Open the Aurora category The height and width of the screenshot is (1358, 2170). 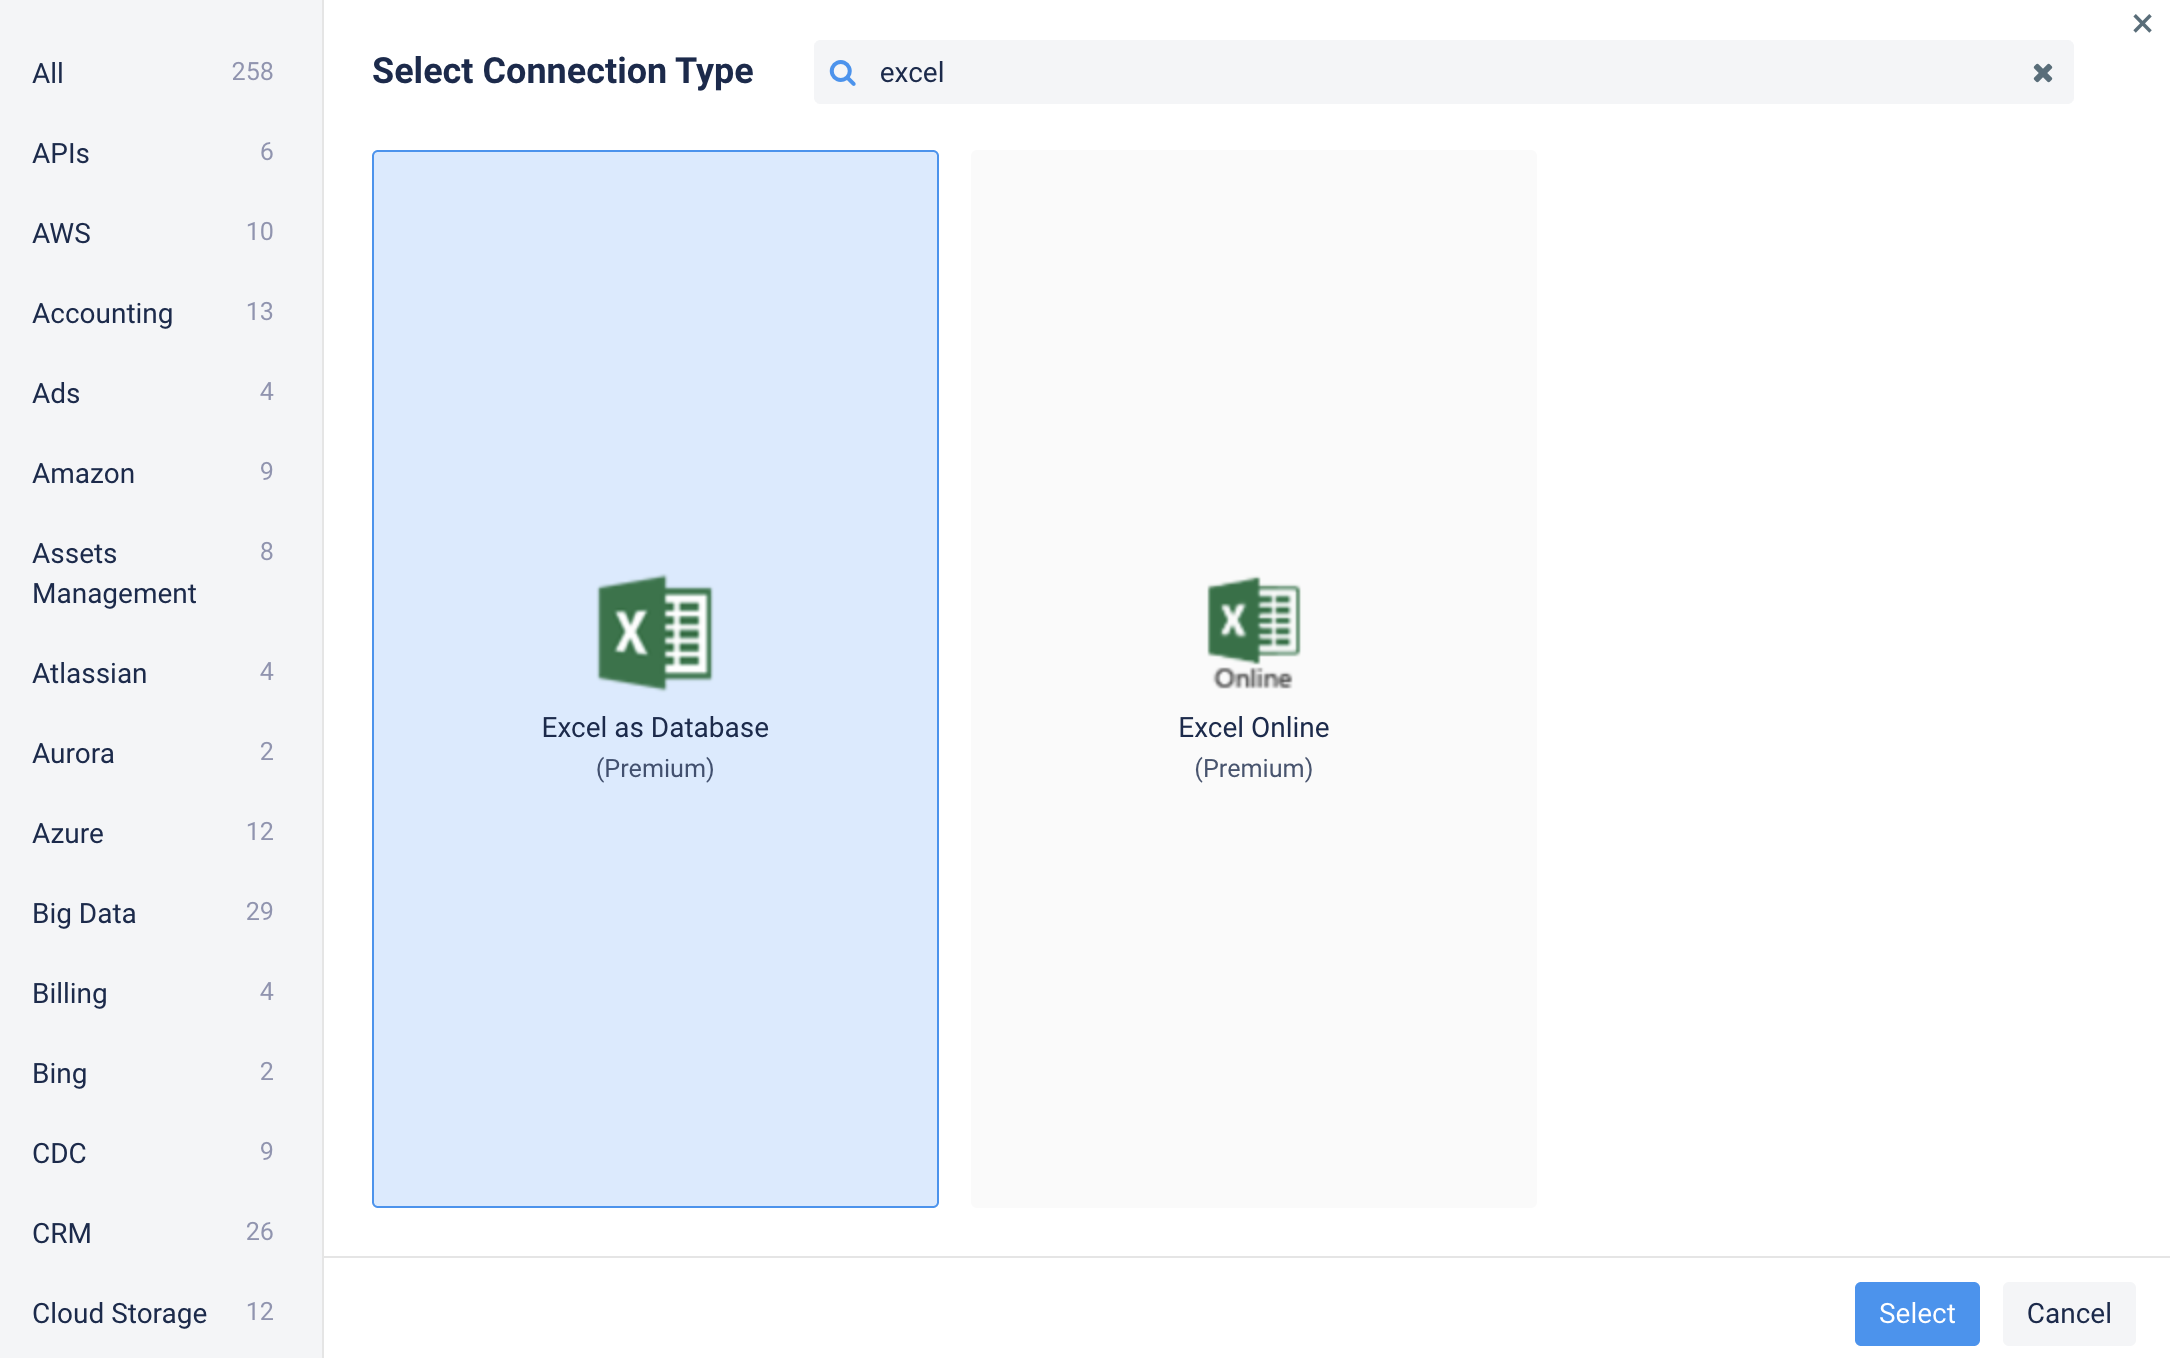(153, 753)
